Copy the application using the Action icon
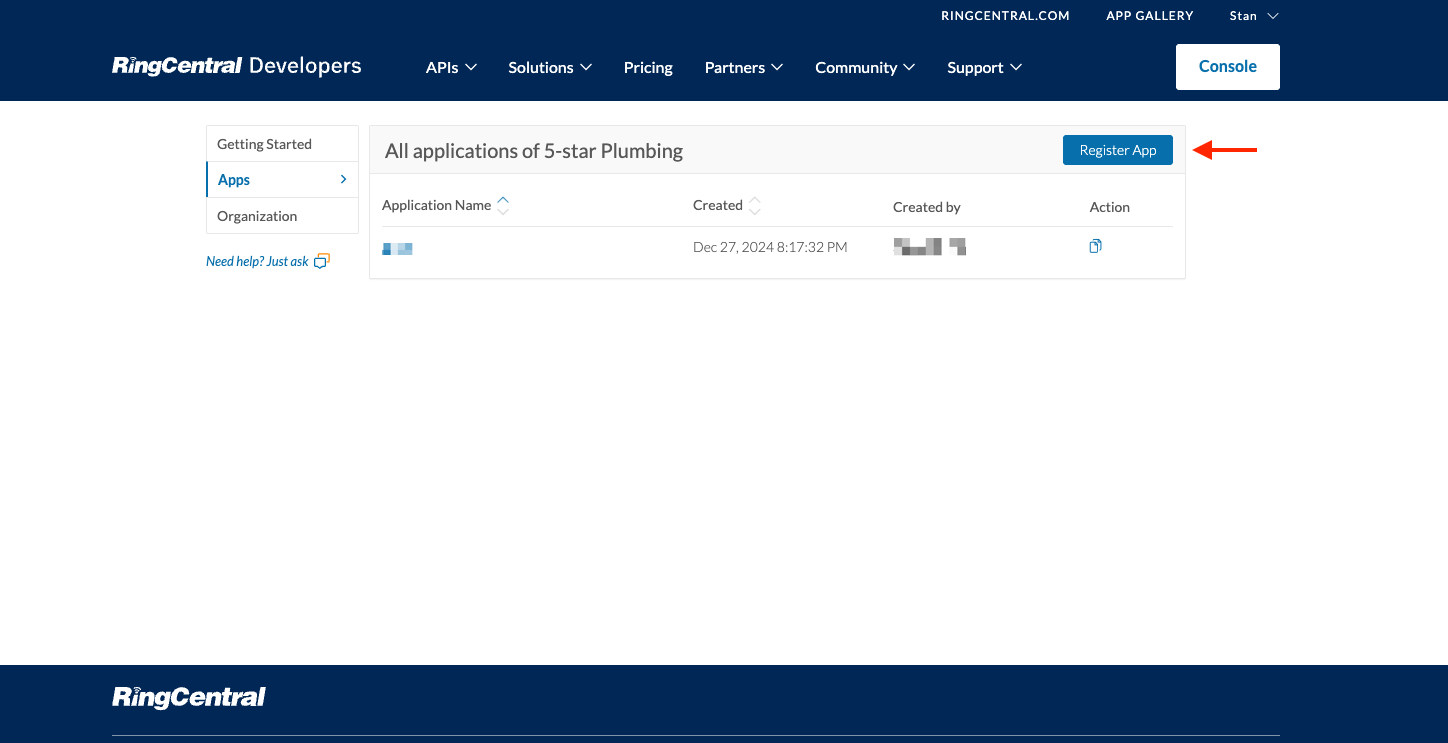This screenshot has width=1448, height=743. [1095, 246]
